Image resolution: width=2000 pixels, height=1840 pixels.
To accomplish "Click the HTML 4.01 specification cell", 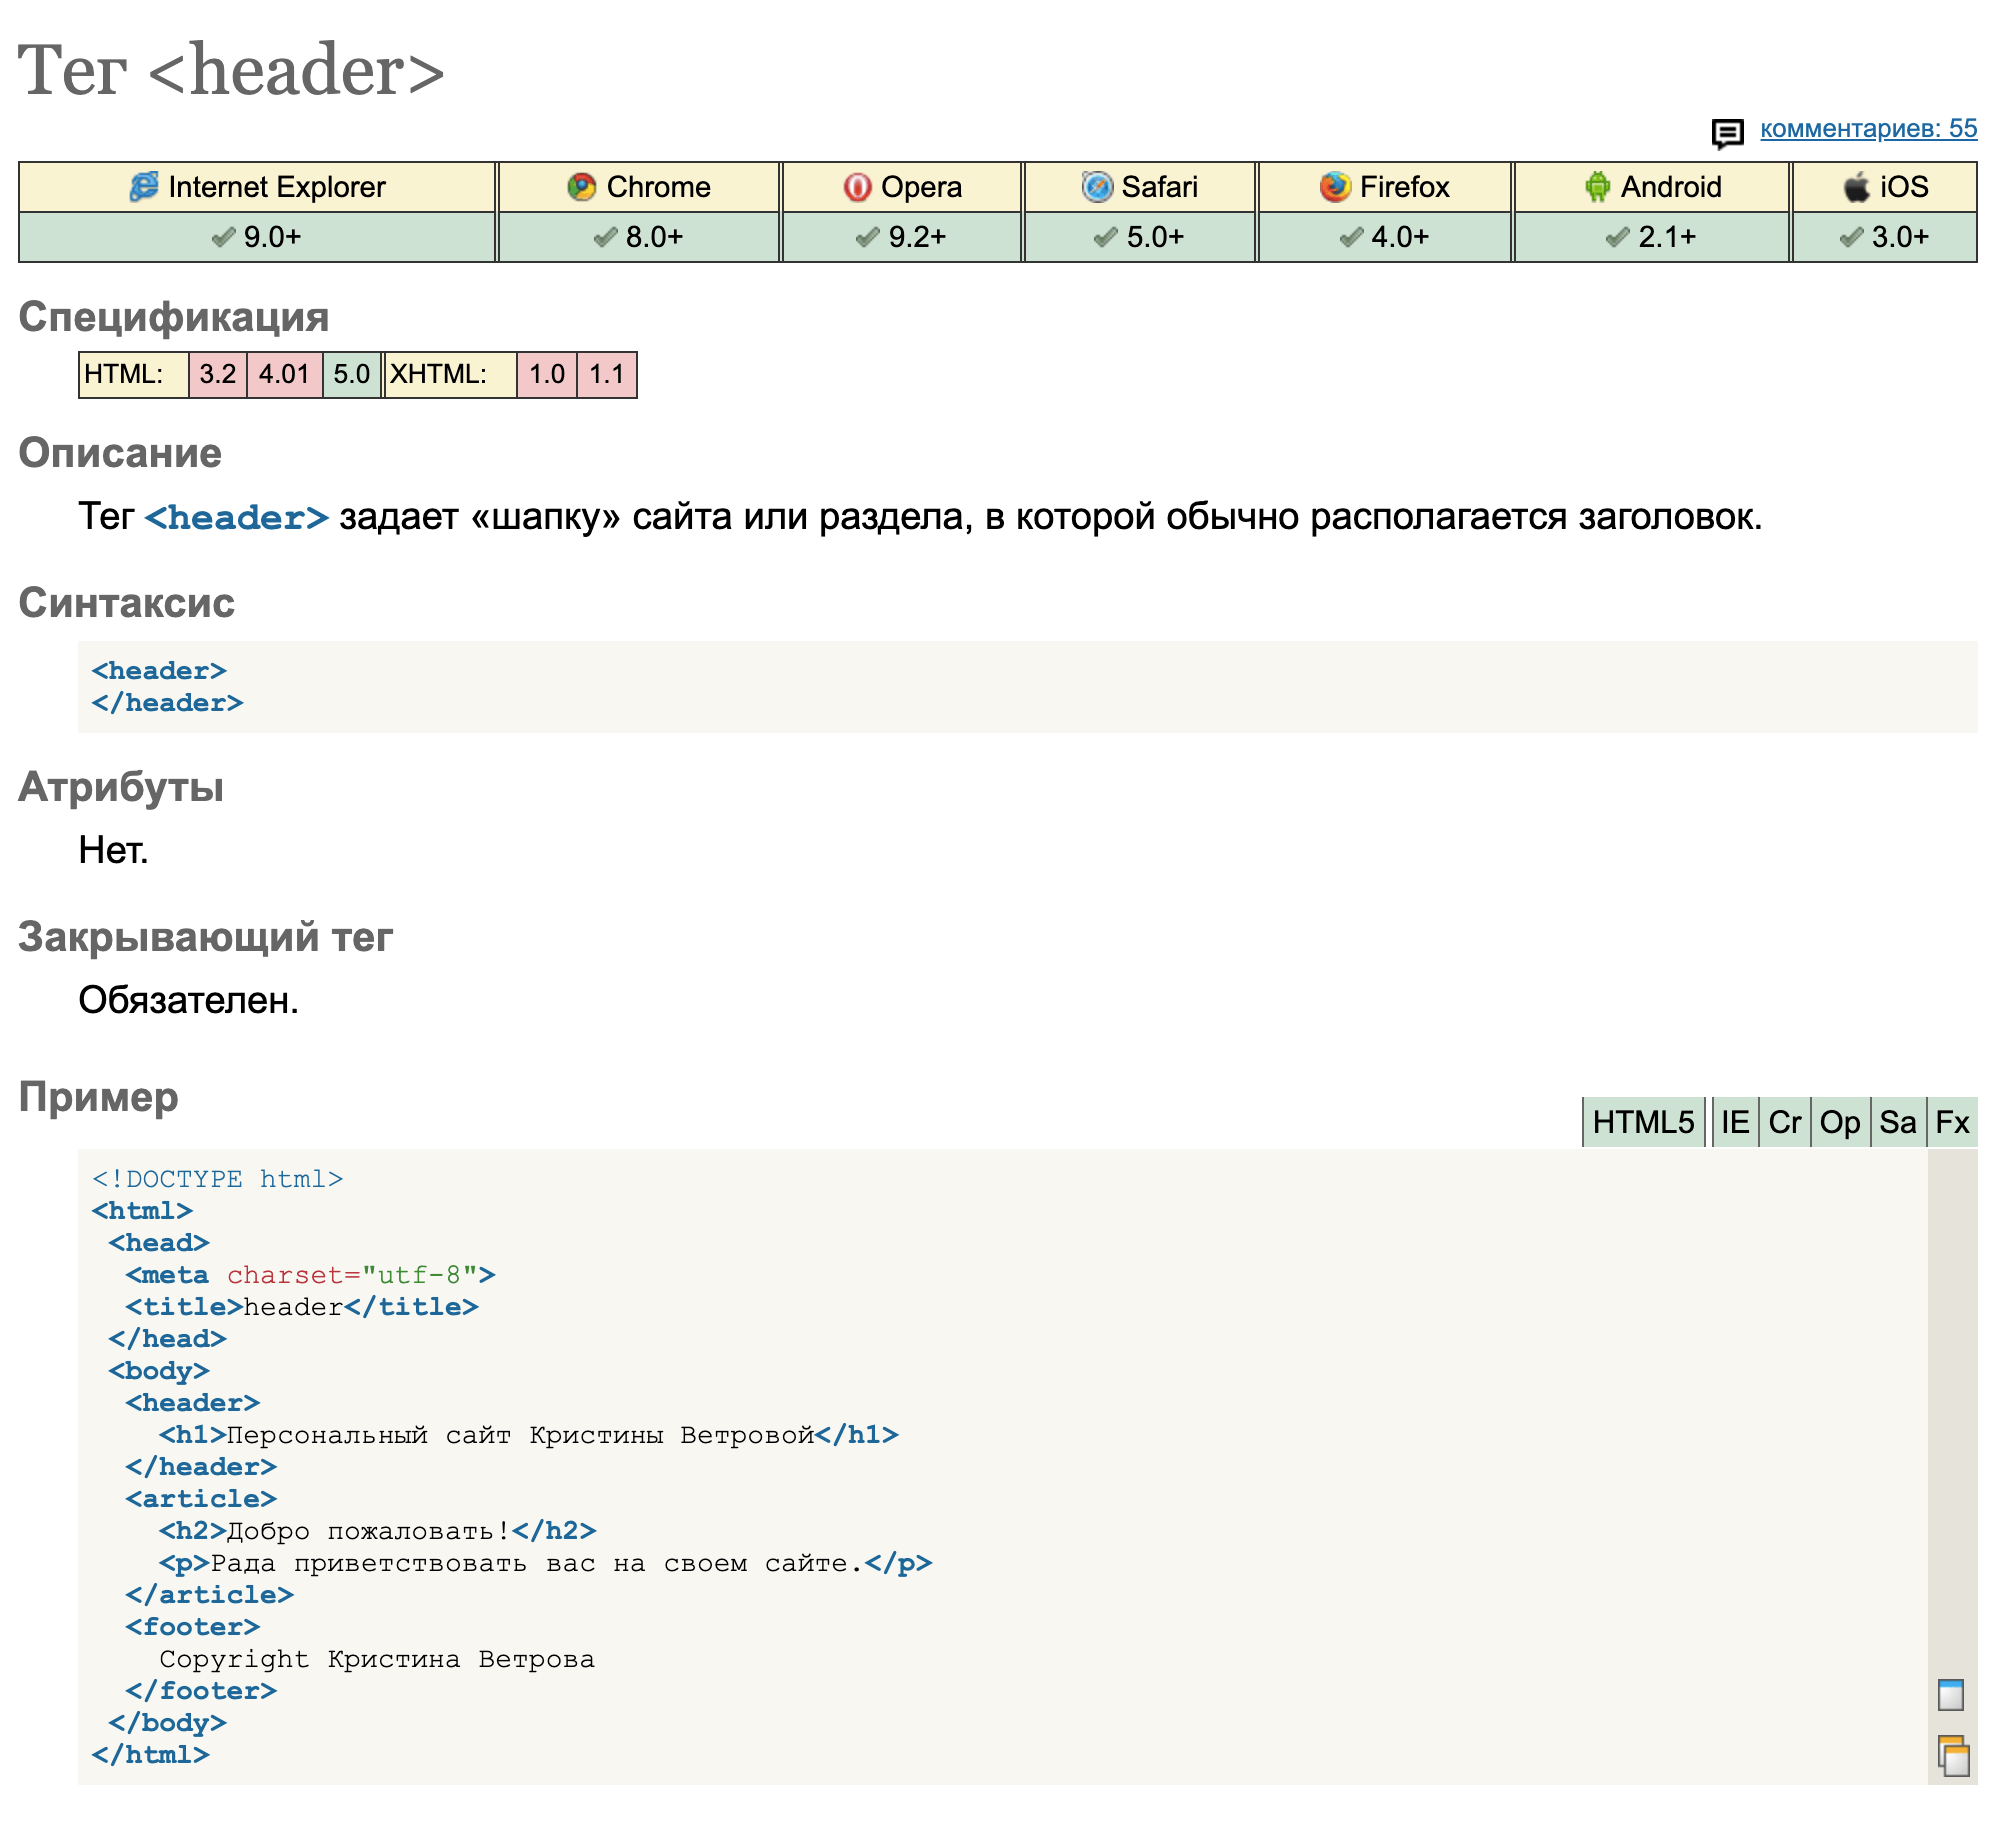I will 284,374.
